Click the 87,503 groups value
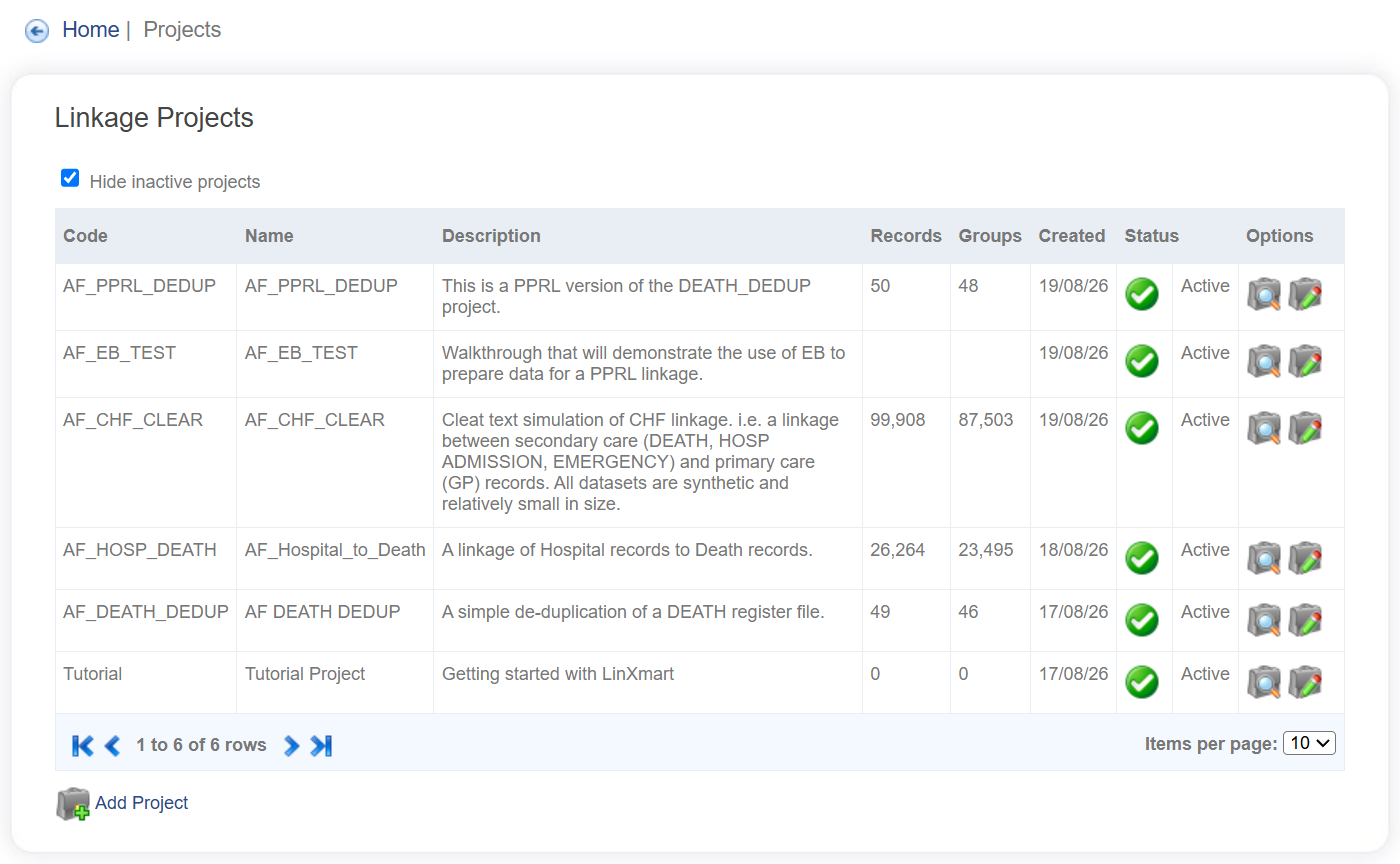The height and width of the screenshot is (864, 1400). click(x=986, y=420)
